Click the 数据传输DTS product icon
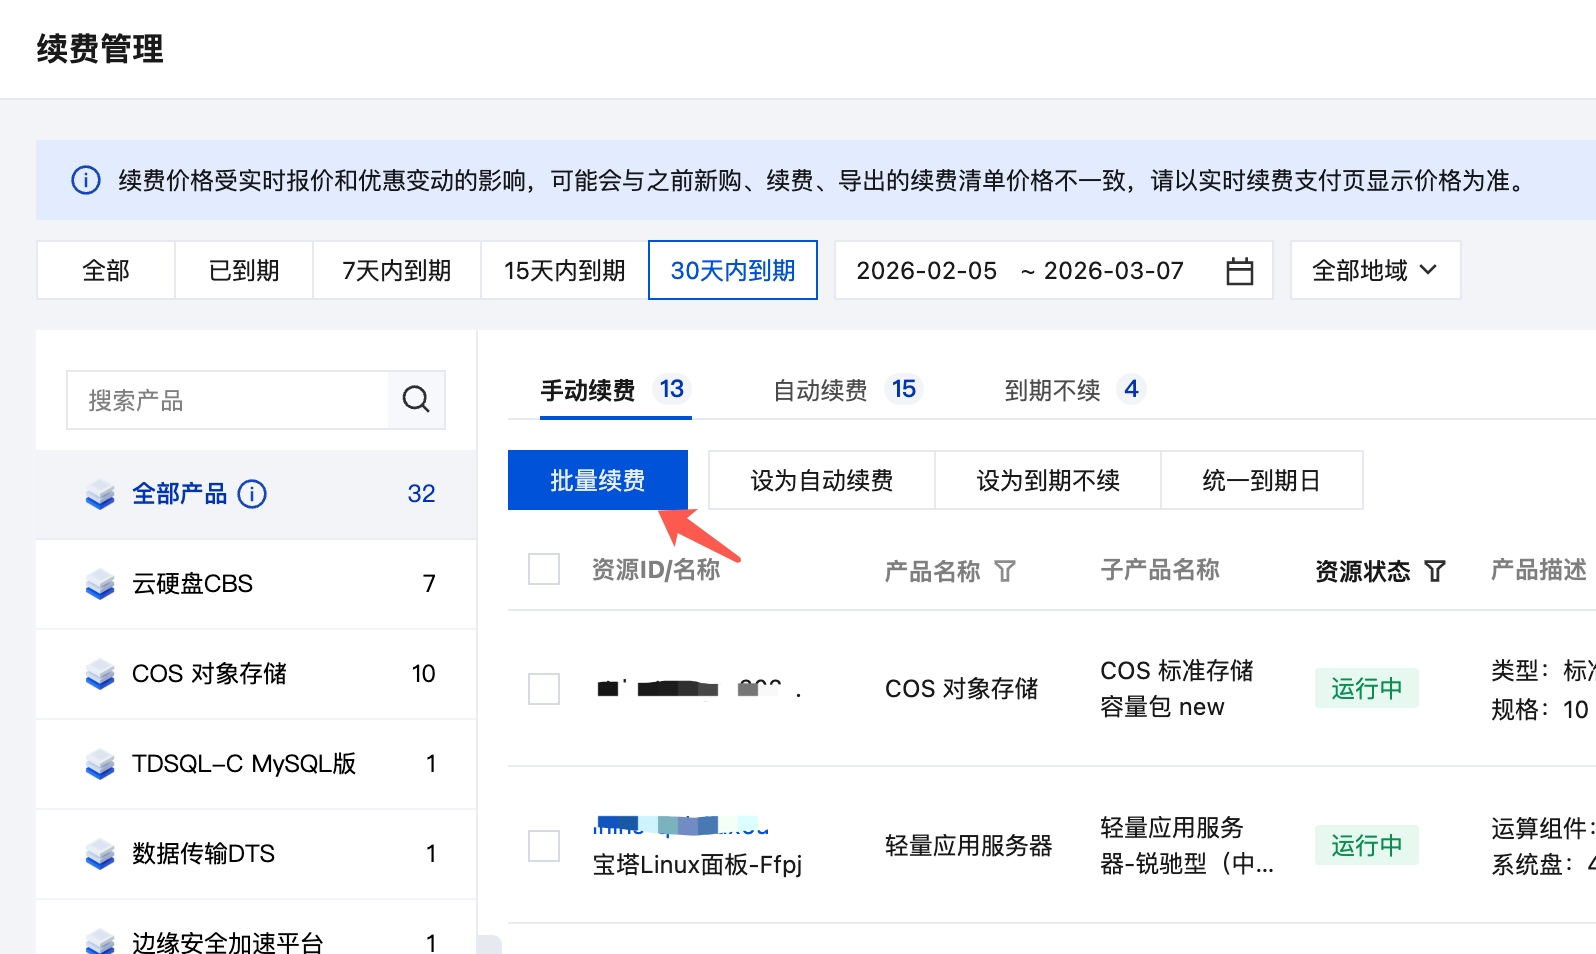1596x954 pixels. [100, 854]
